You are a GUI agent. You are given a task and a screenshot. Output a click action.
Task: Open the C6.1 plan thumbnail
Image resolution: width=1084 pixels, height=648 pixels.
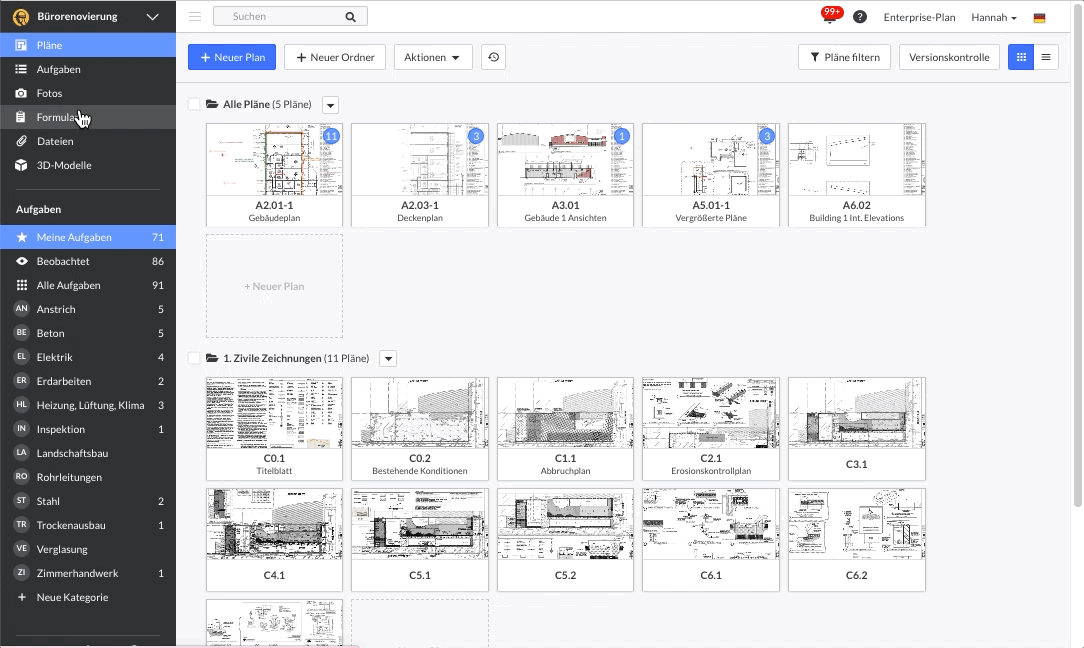711,539
